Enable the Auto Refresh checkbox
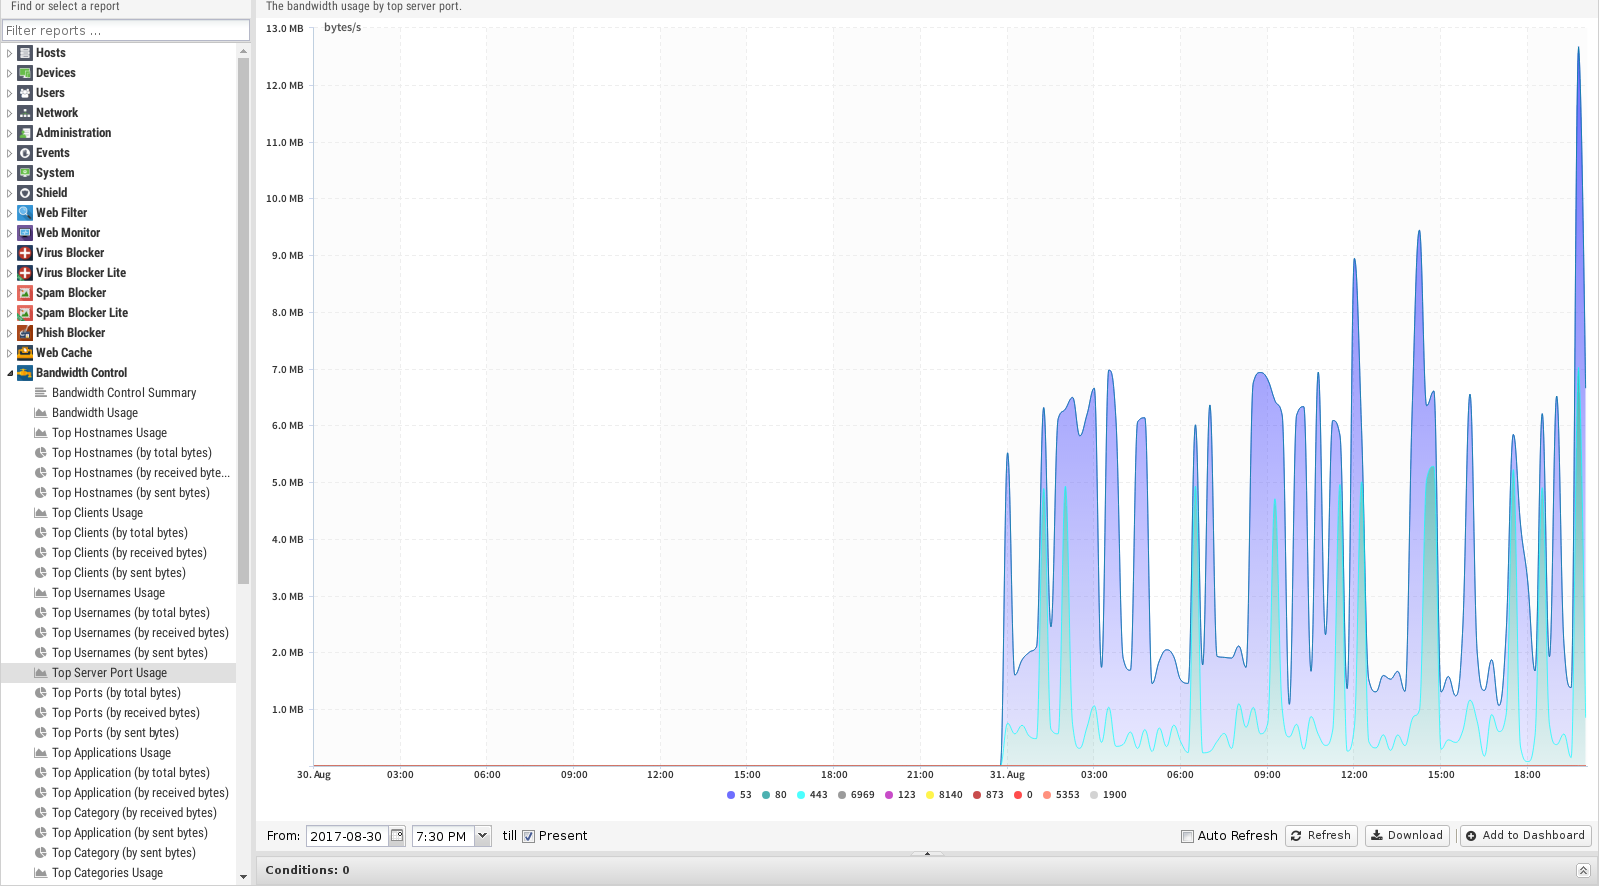1599x886 pixels. click(1187, 837)
